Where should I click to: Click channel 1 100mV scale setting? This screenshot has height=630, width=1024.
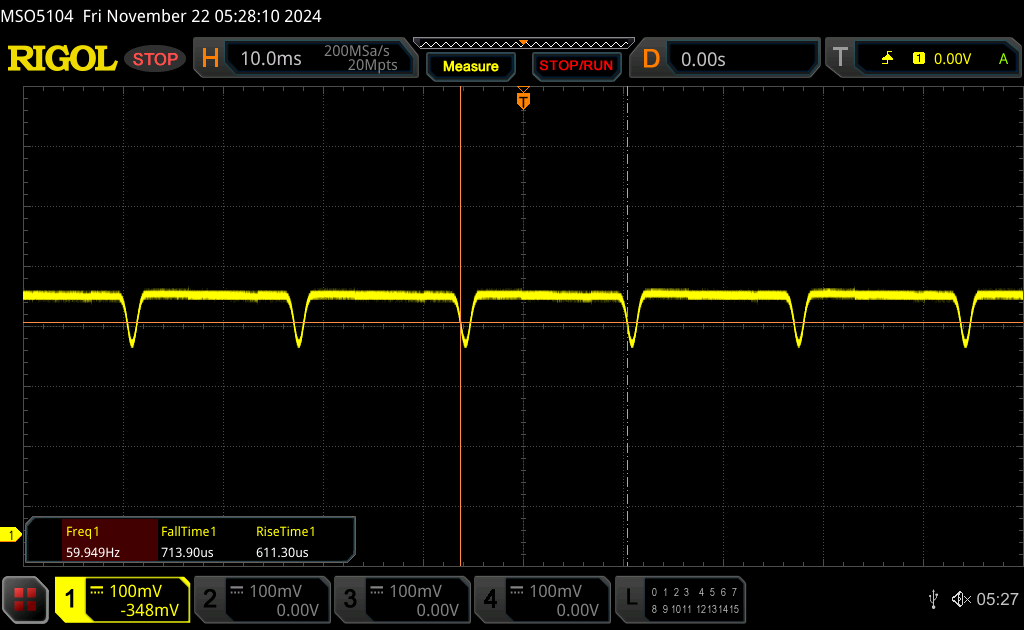(x=135, y=591)
